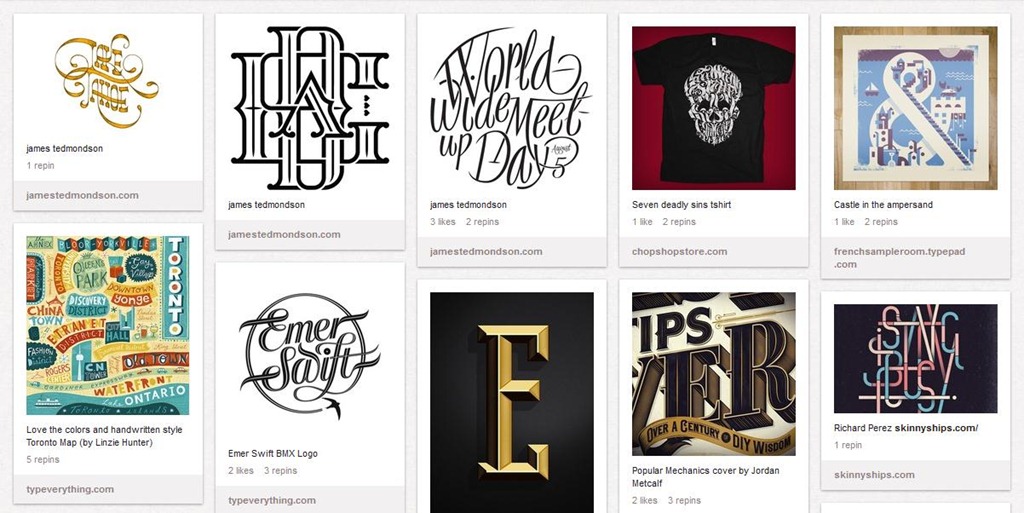Open the Popular Mechanics cover image

click(x=714, y=373)
